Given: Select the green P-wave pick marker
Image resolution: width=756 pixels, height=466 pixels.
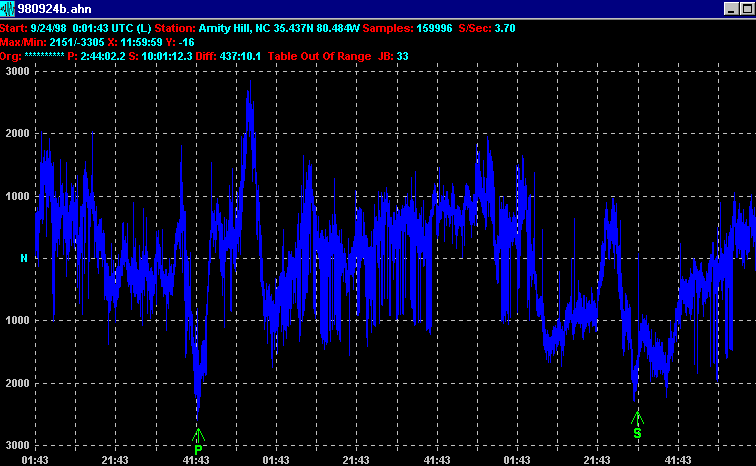Looking at the screenshot, I should (198, 442).
